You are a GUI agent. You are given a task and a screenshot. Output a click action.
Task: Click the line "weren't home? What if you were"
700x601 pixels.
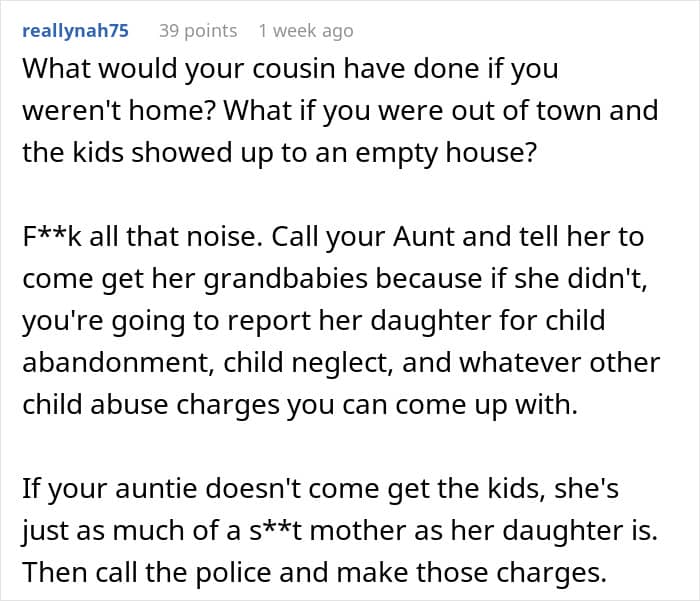point(340,110)
